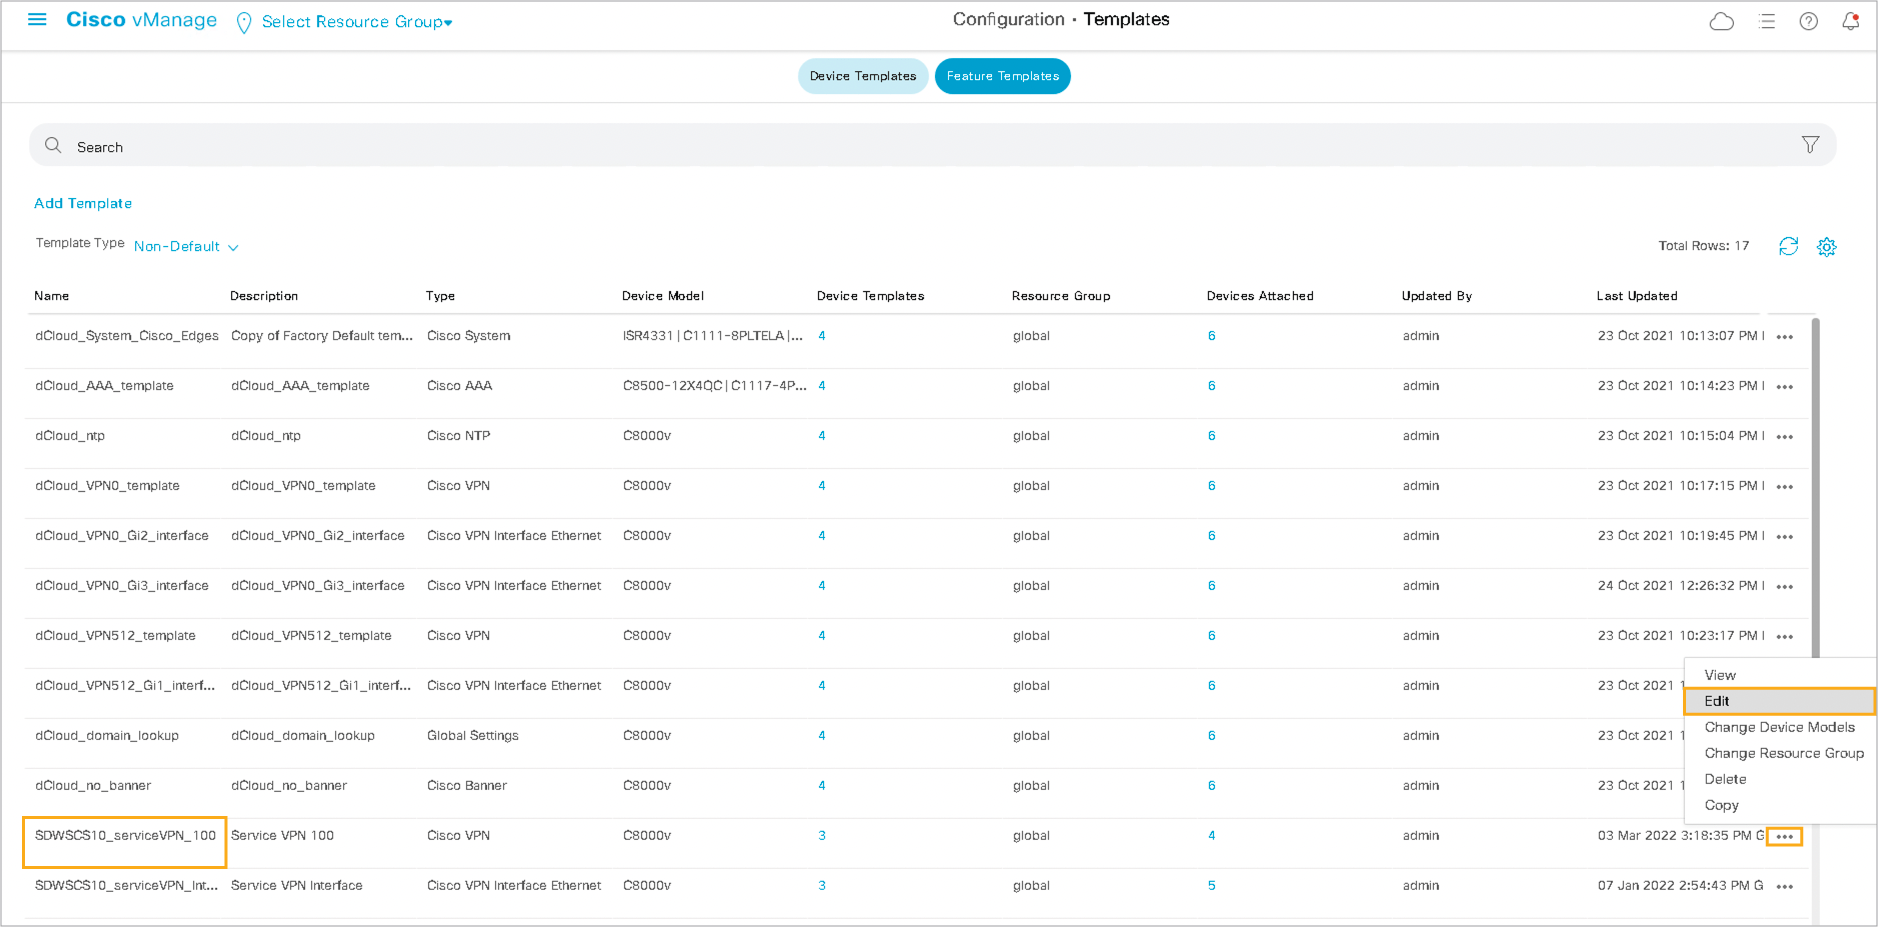Open more actions for dCloud_System_Cisco_Edges row

tap(1784, 337)
